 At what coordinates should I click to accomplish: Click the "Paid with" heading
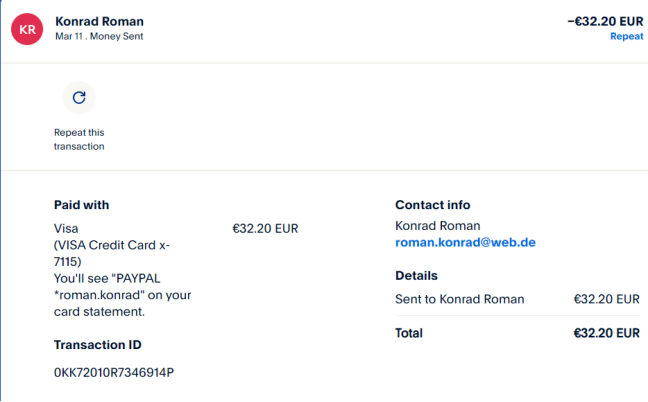coord(82,205)
